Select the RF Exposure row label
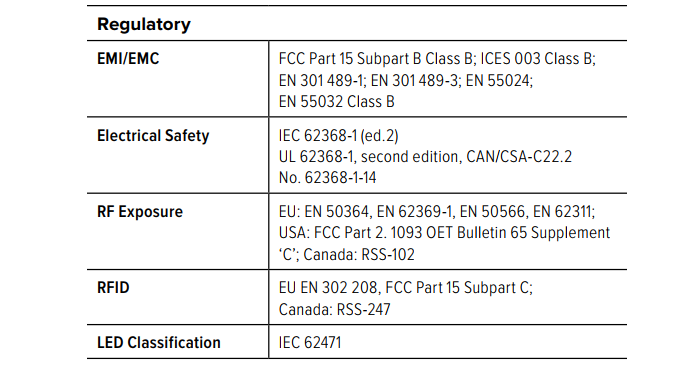The image size is (684, 381). (140, 212)
